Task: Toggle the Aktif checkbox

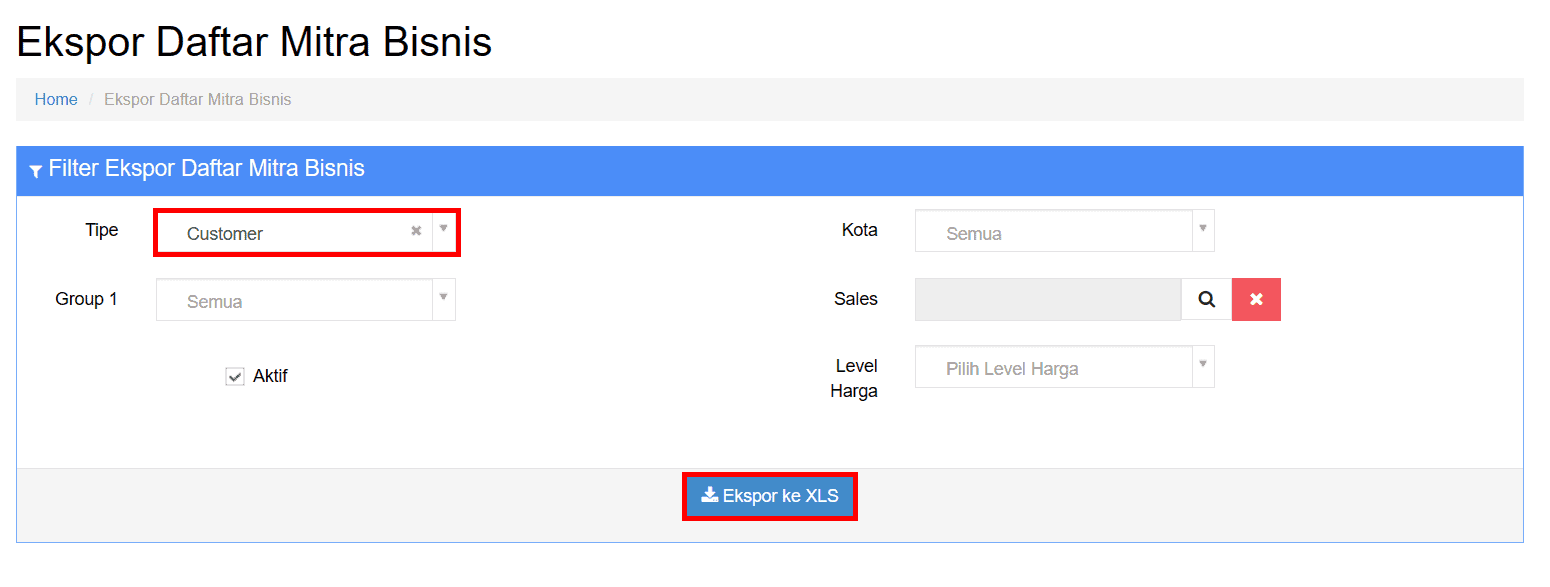Action: [x=235, y=377]
